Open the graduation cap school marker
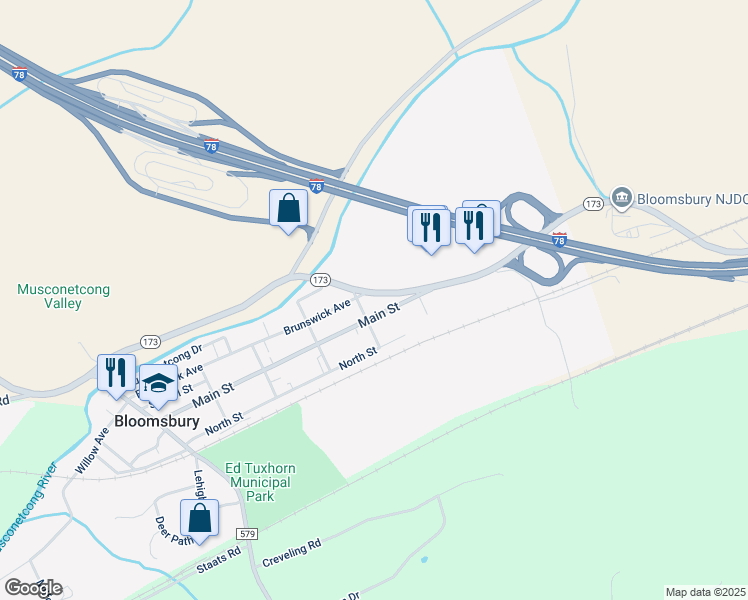748x600 pixels. point(158,385)
